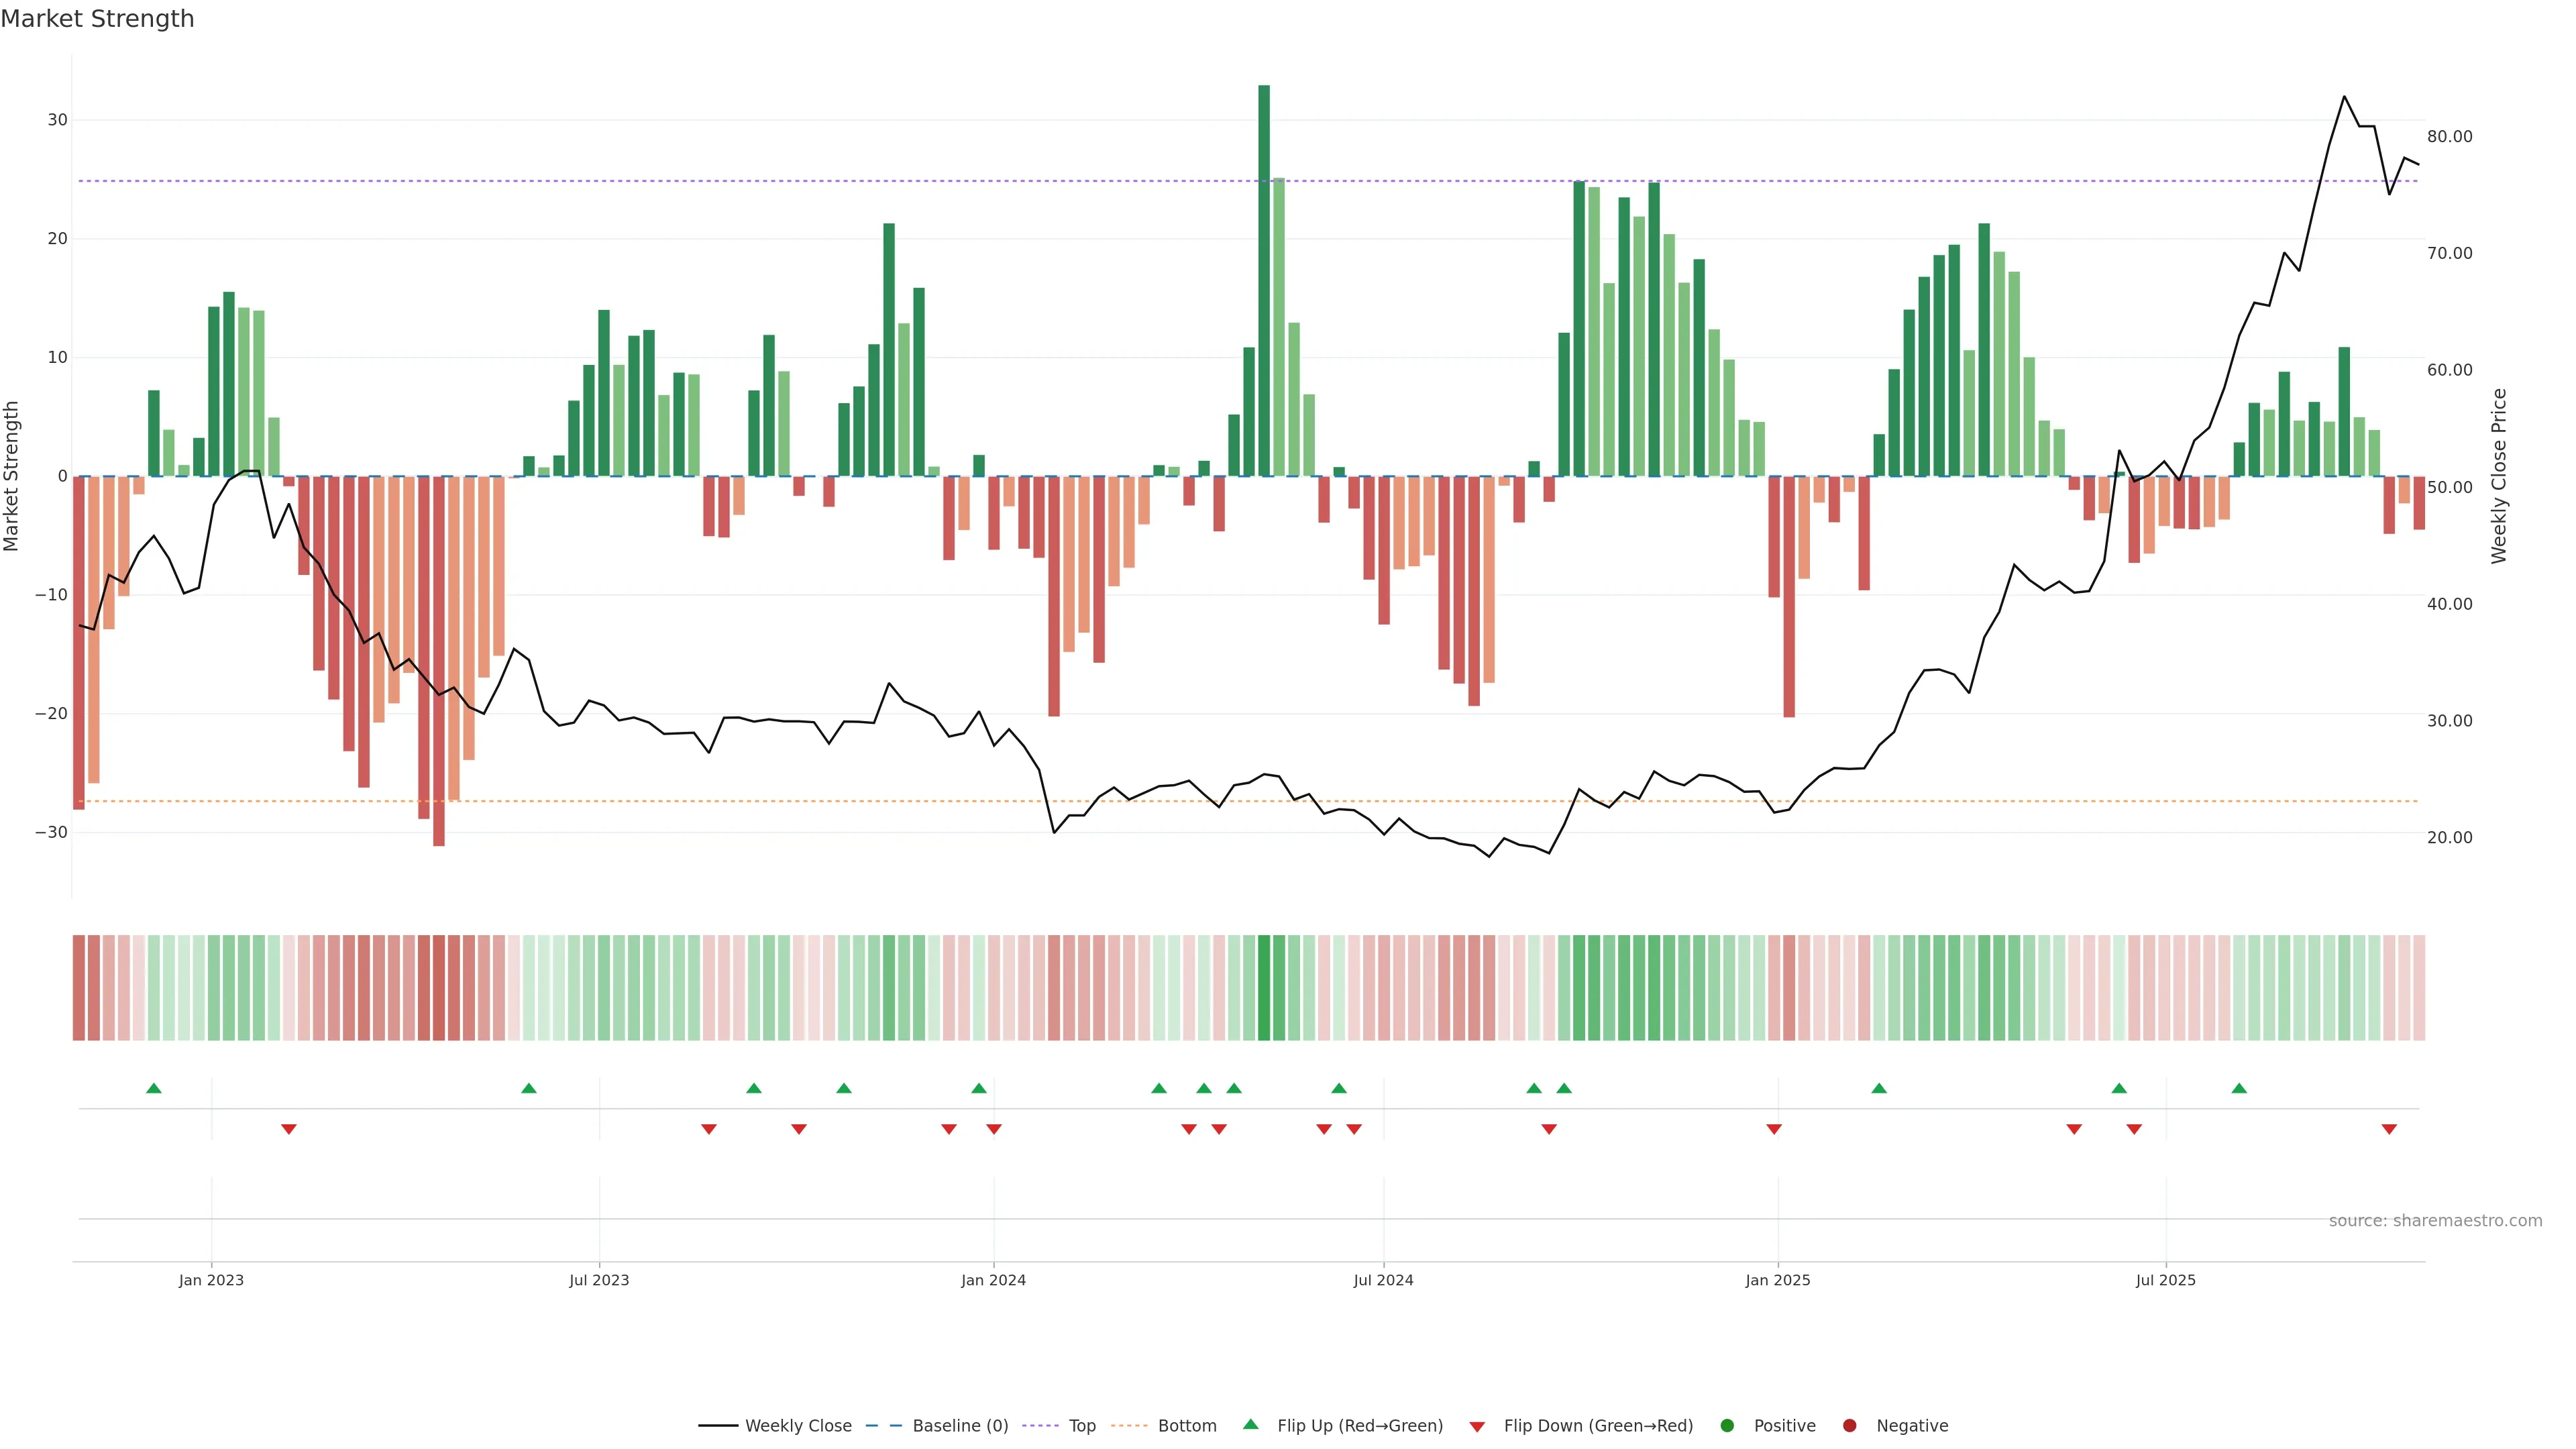
Task: Click the Weekly Close Price axis title
Action: click(2499, 476)
